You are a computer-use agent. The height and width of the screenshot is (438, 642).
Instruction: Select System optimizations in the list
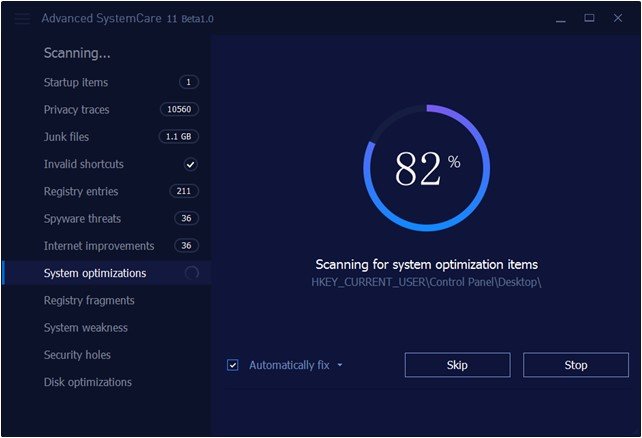(106, 273)
